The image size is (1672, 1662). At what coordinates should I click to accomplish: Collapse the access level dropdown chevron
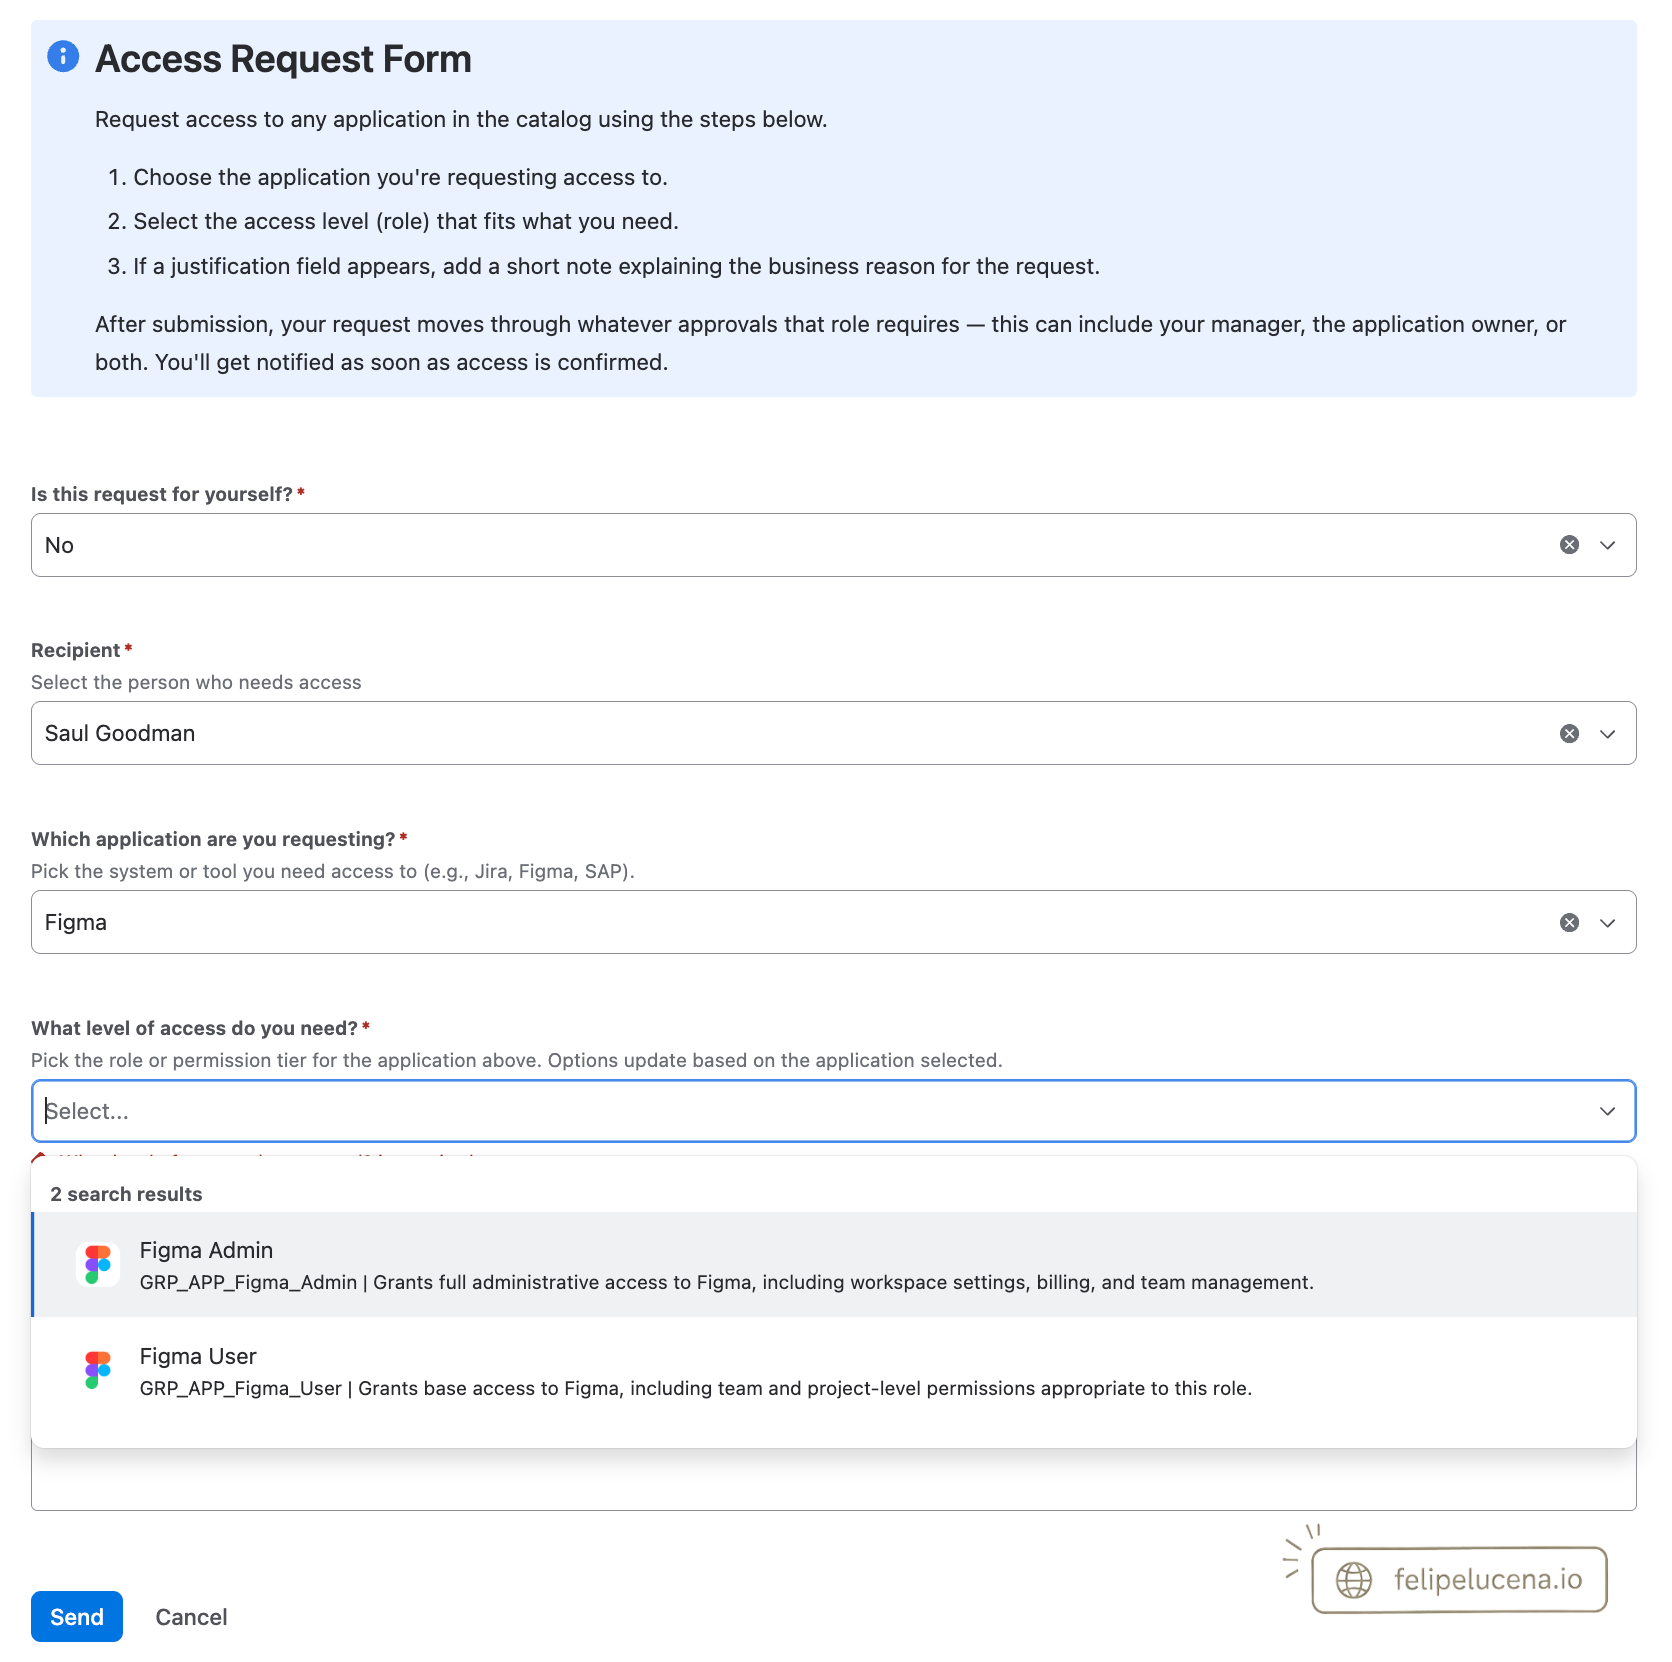pos(1608,1111)
